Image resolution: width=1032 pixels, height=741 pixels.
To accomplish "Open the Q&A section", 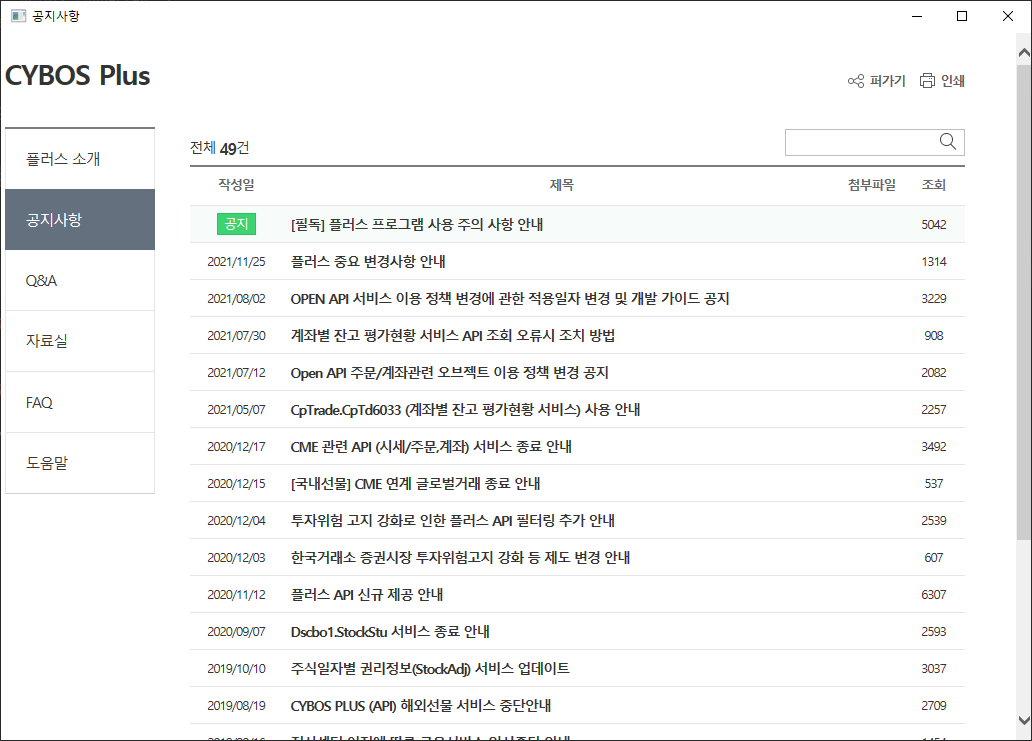I will [x=80, y=280].
